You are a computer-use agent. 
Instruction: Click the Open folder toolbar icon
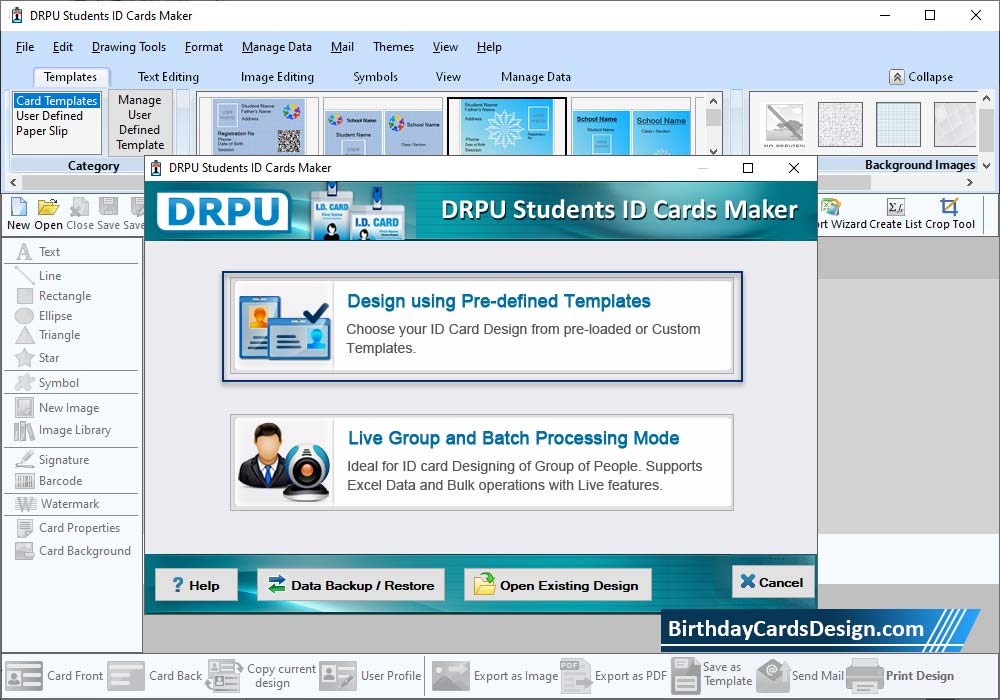pyautogui.click(x=48, y=214)
